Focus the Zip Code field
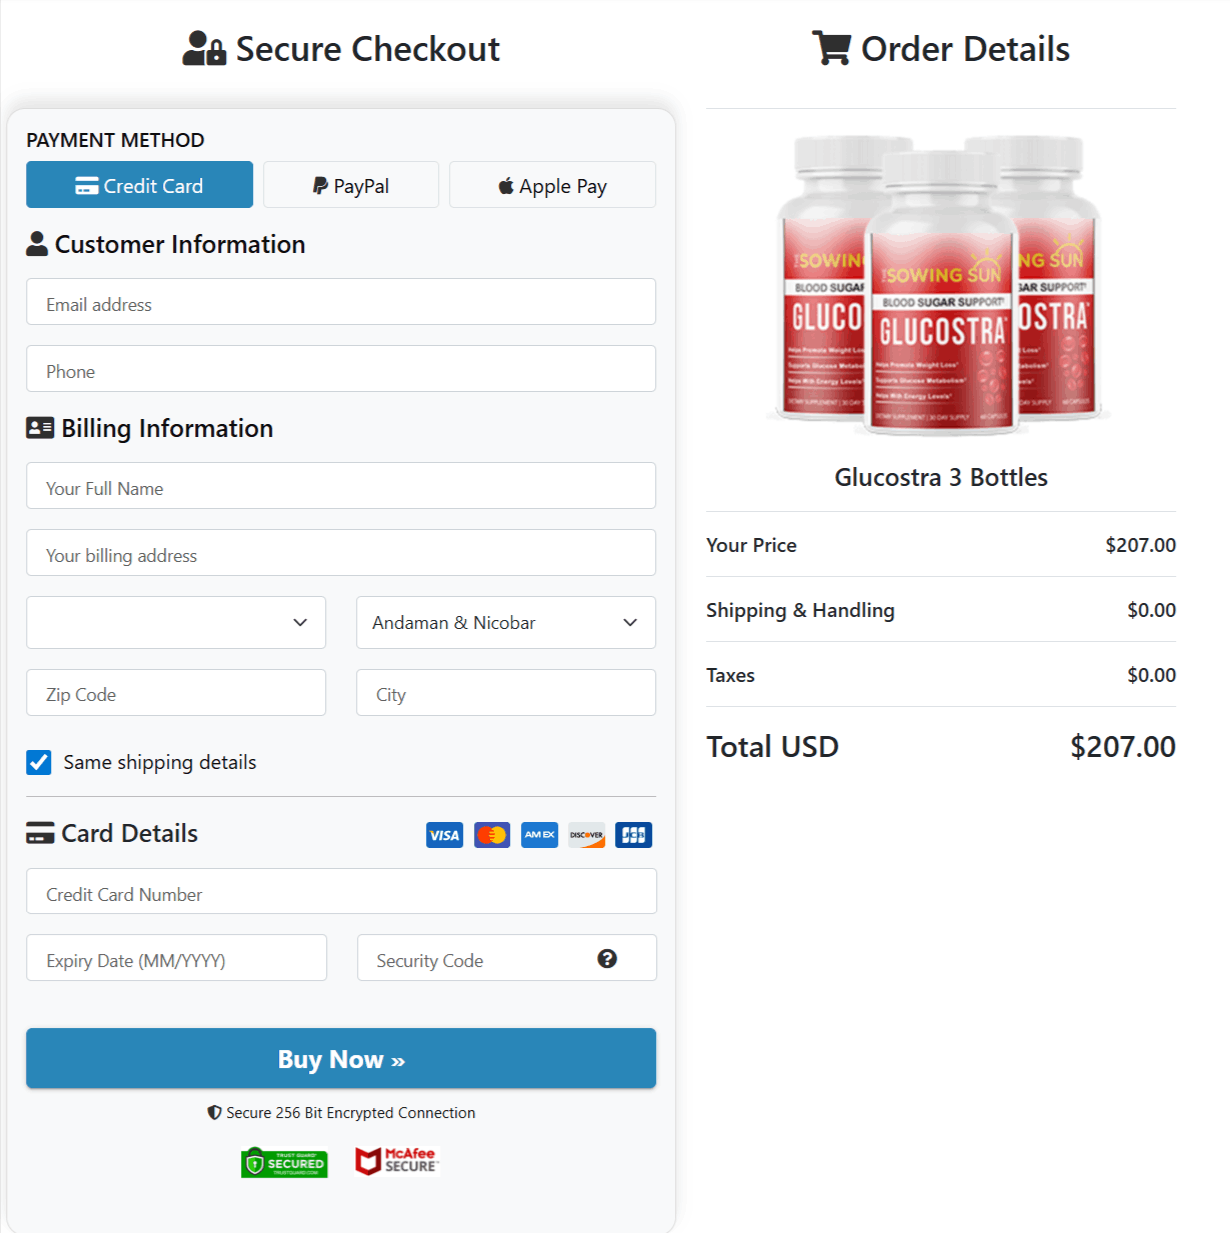The height and width of the screenshot is (1233, 1230). pos(176,693)
